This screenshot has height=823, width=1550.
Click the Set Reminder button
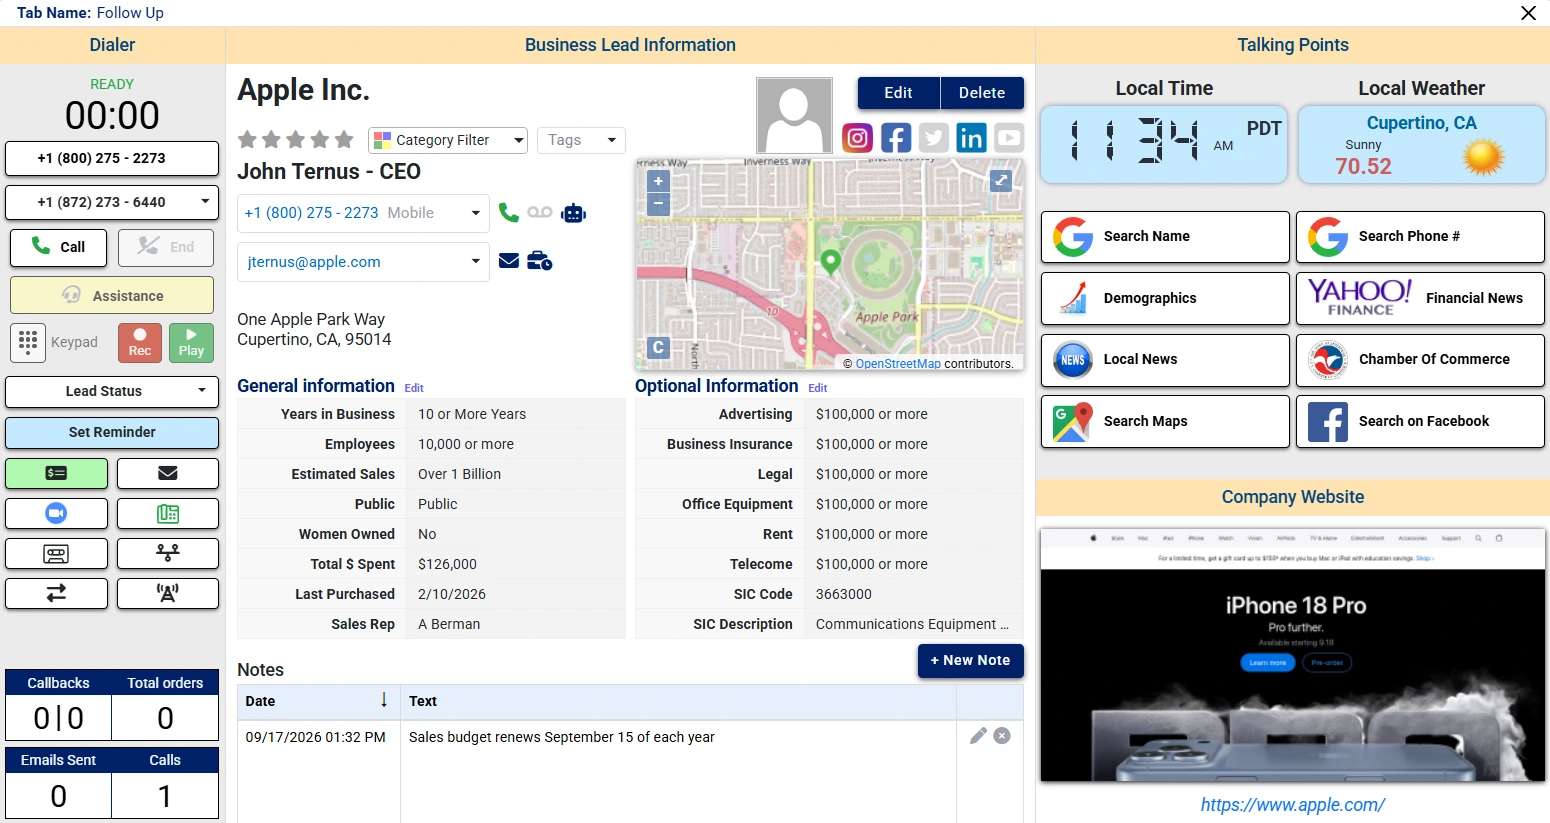coord(112,432)
